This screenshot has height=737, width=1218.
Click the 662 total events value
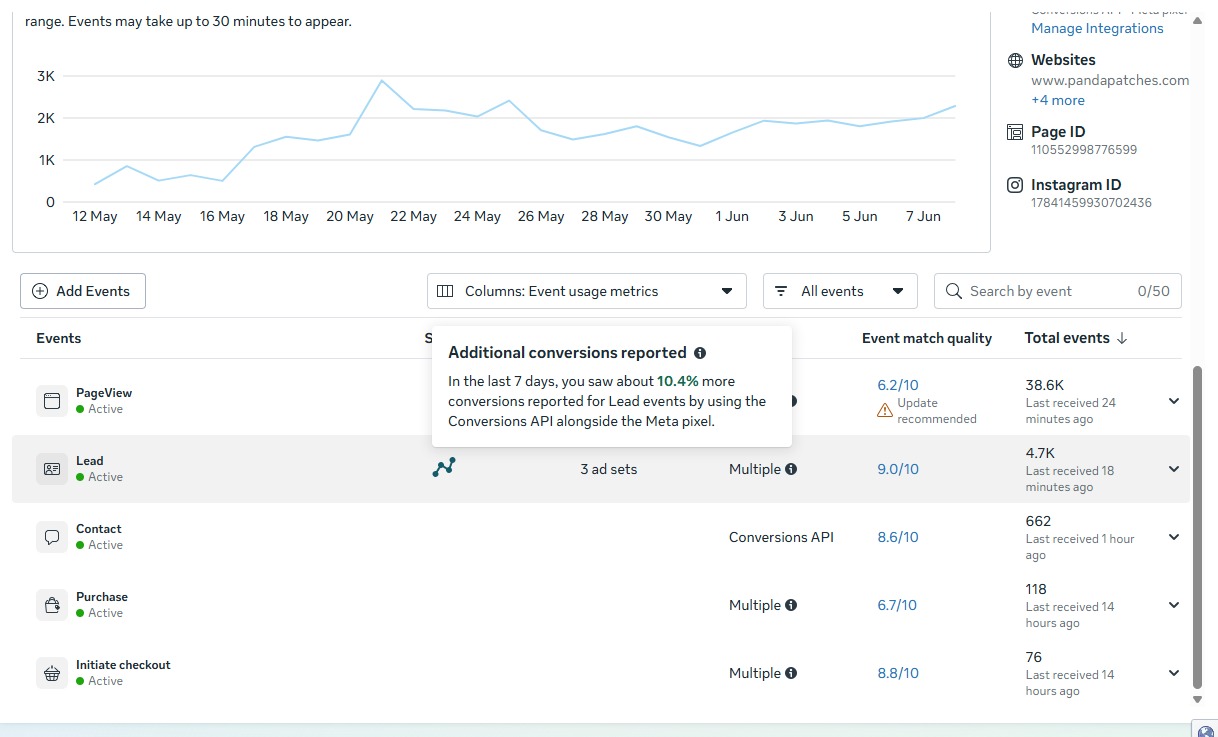coord(1038,521)
